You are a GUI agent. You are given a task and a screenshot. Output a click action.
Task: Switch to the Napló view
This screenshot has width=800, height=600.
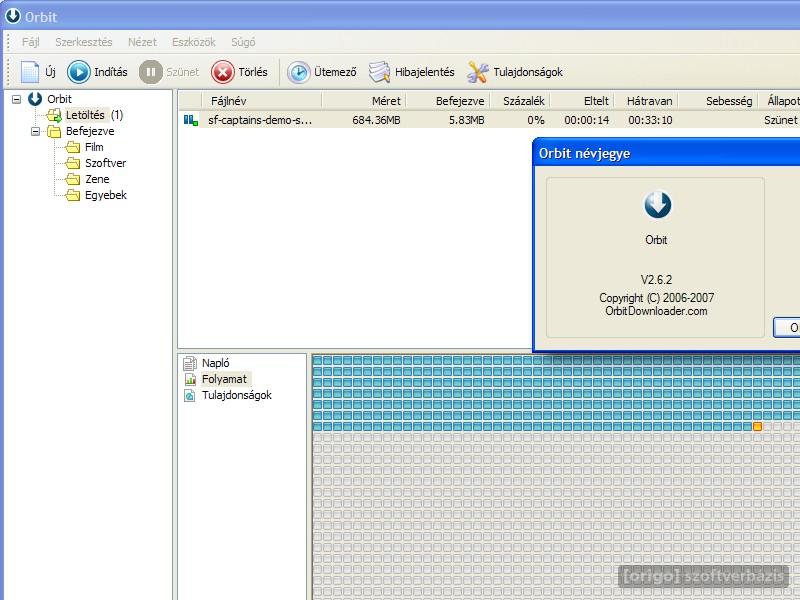[x=215, y=363]
